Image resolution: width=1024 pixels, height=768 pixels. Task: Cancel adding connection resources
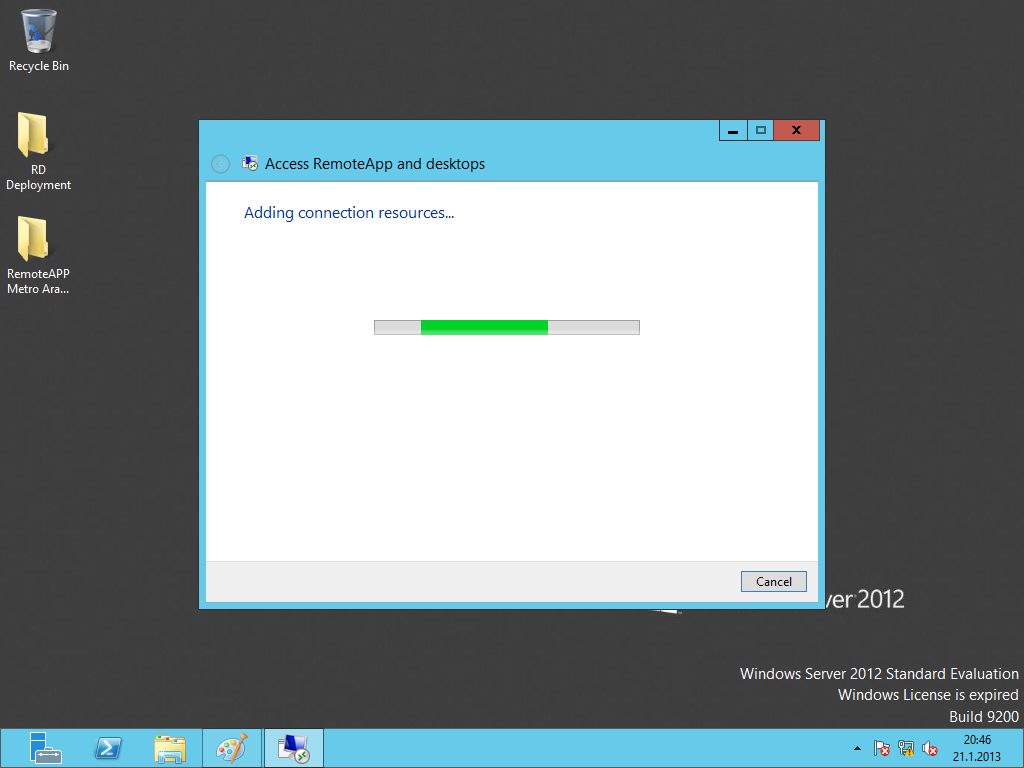(x=773, y=581)
